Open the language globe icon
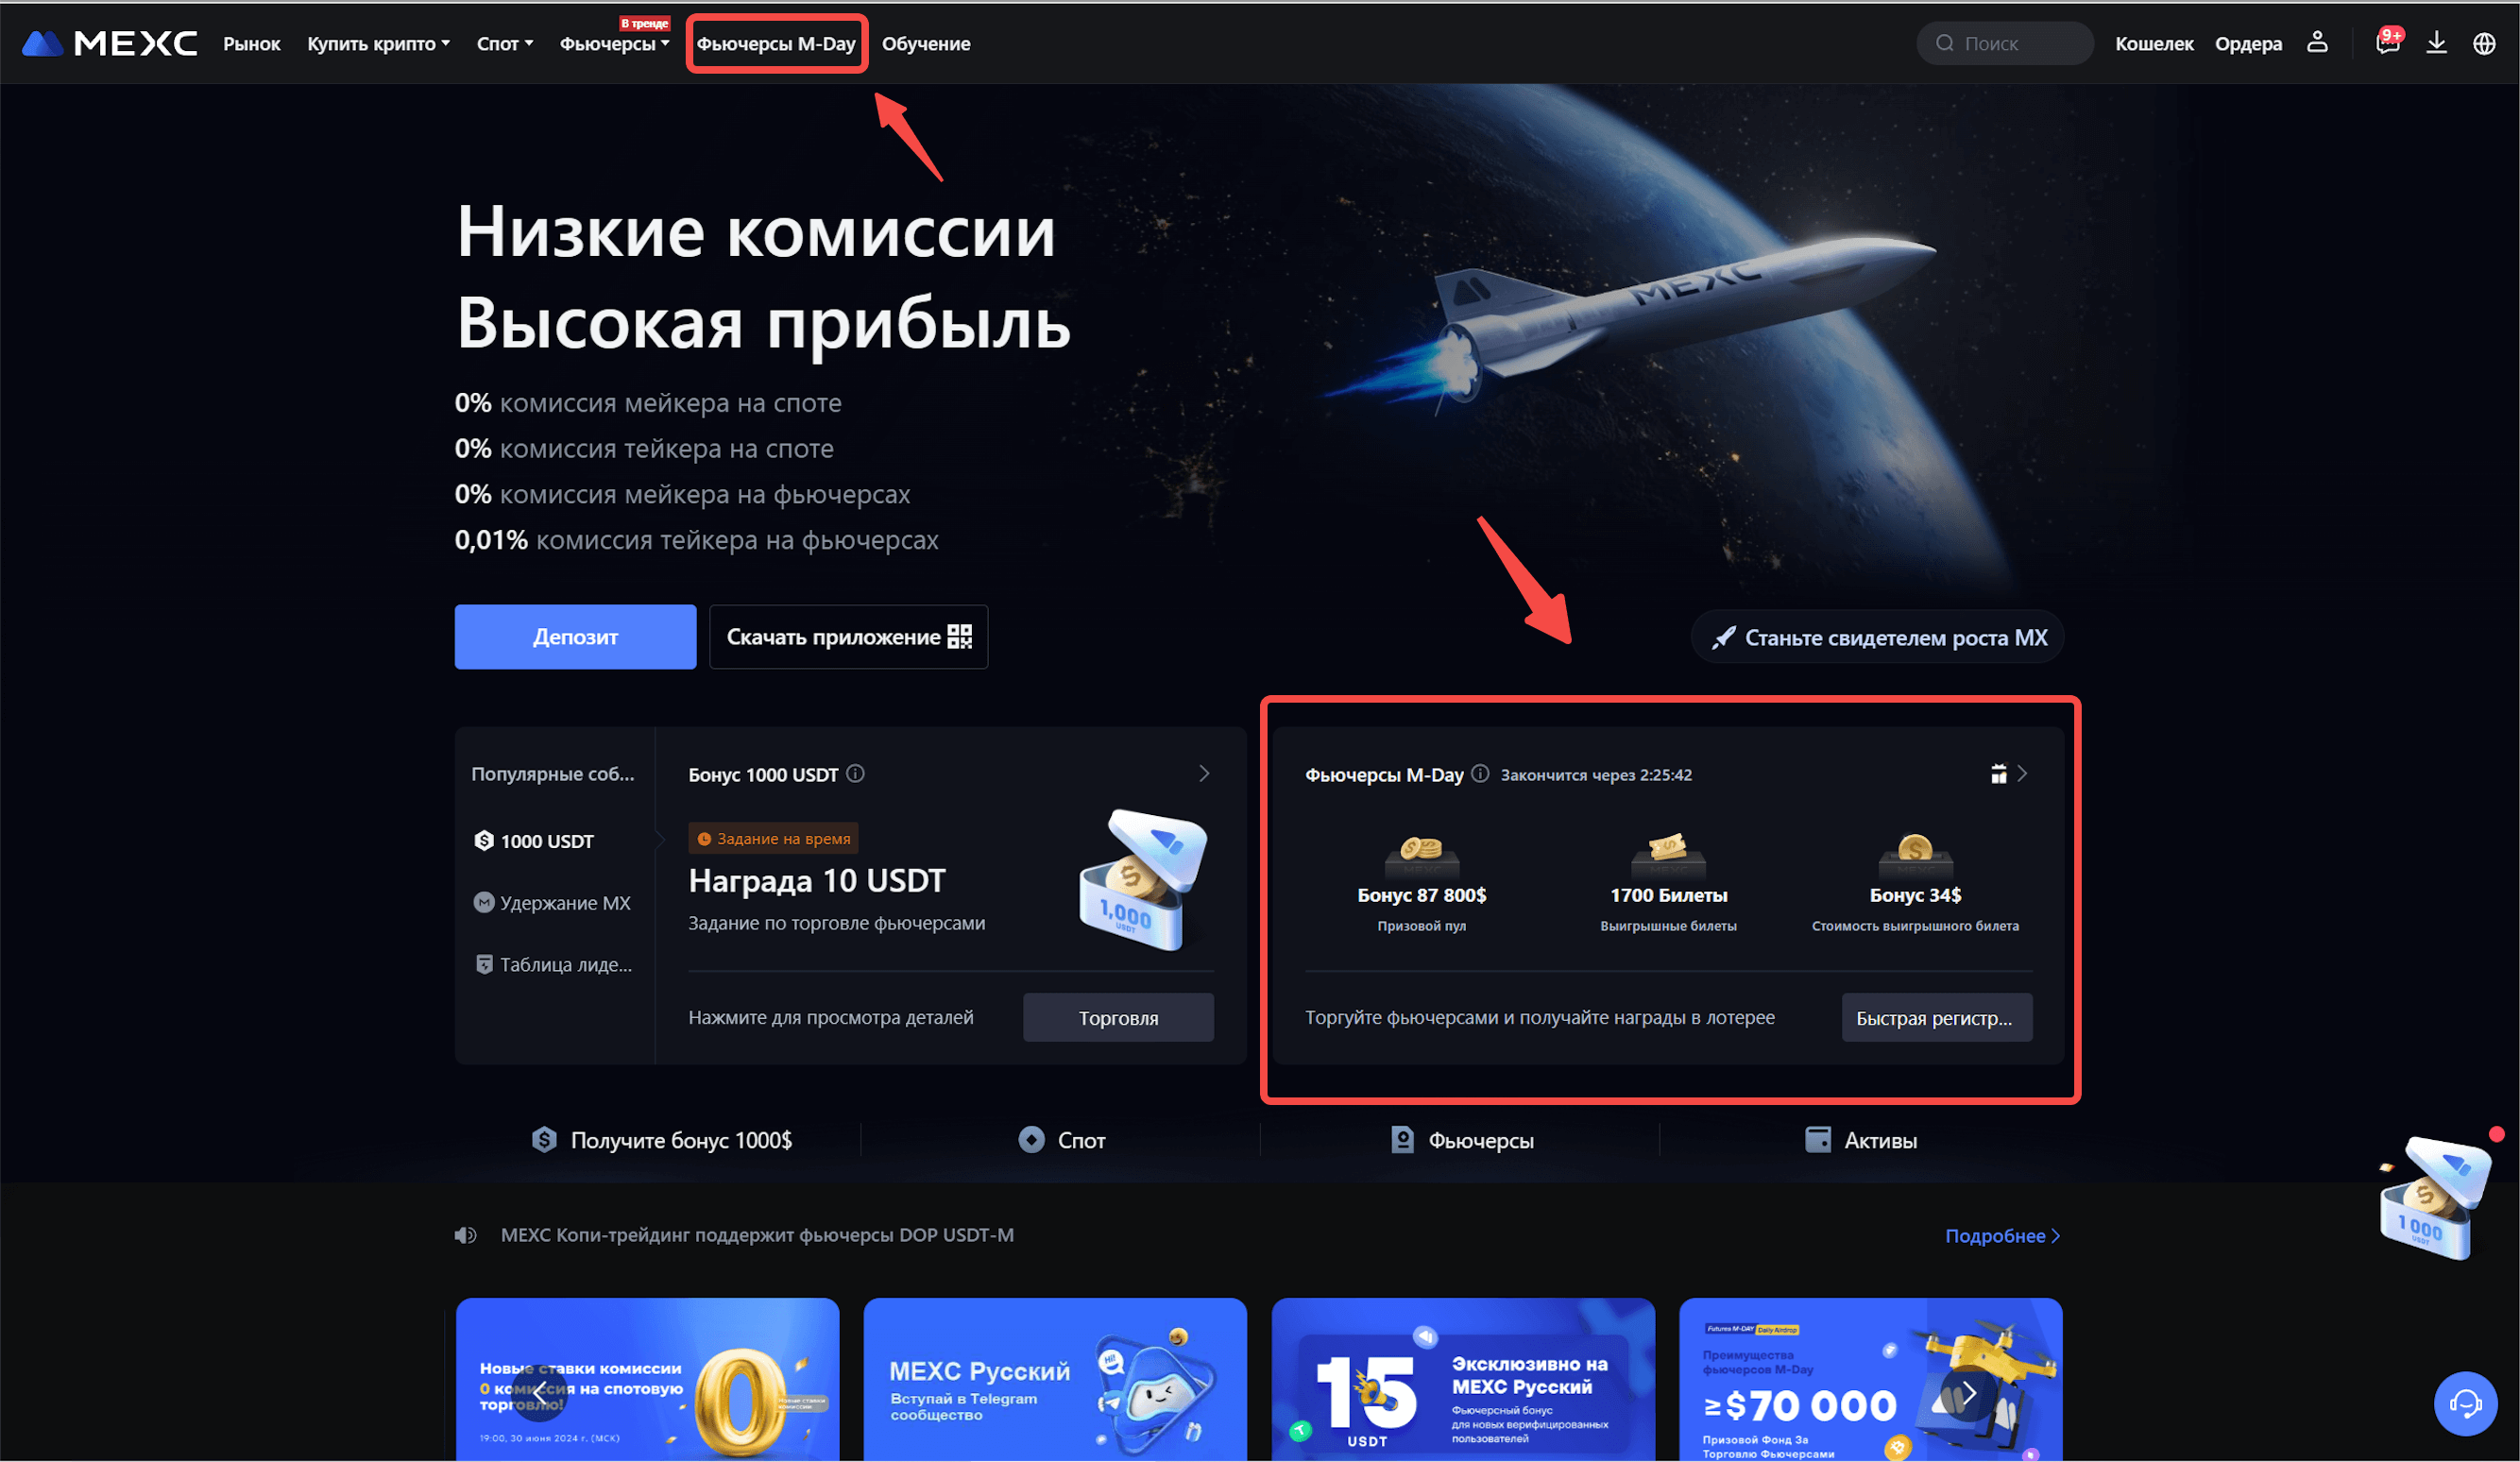Viewport: 2520px width, 1462px height. click(2484, 43)
